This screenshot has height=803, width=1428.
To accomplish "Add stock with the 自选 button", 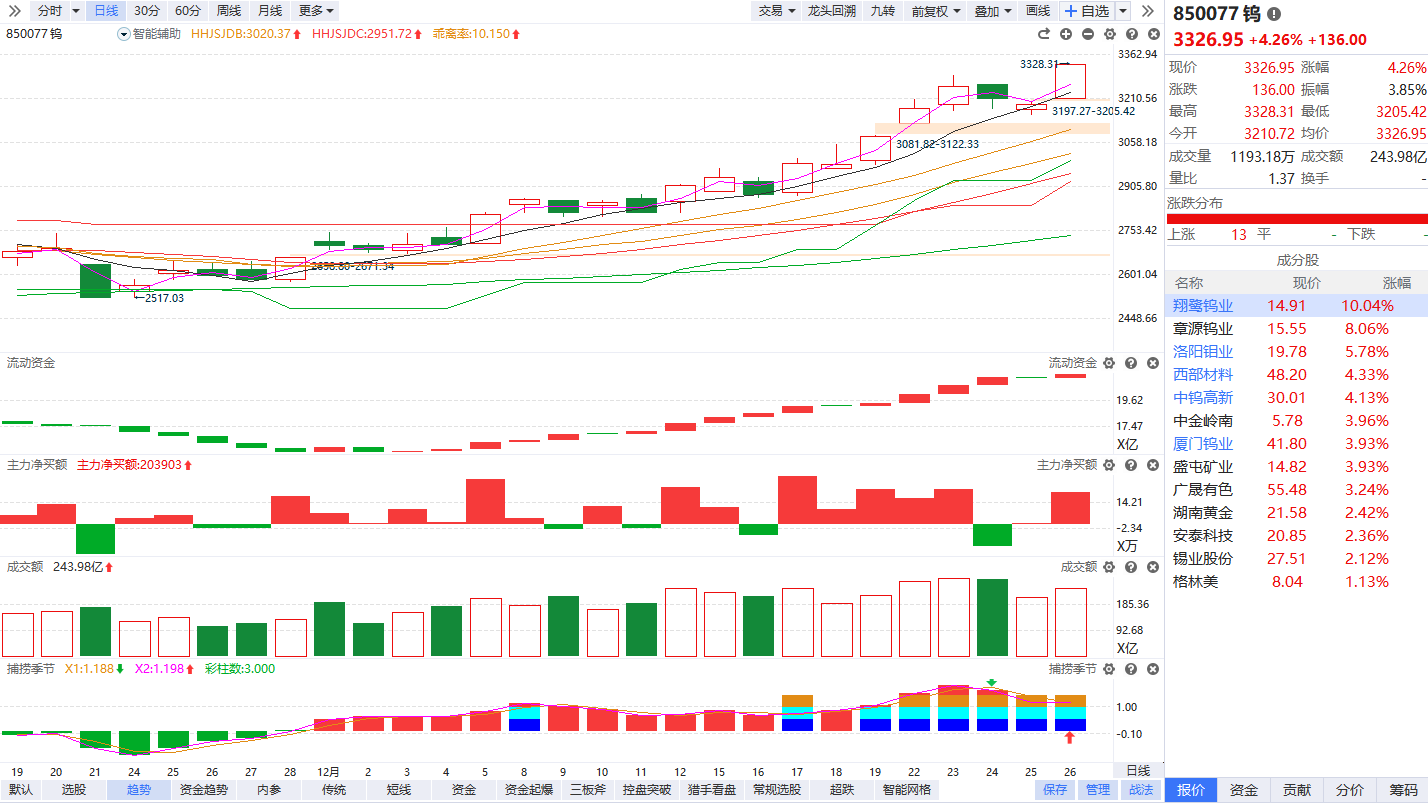I will pos(1087,11).
